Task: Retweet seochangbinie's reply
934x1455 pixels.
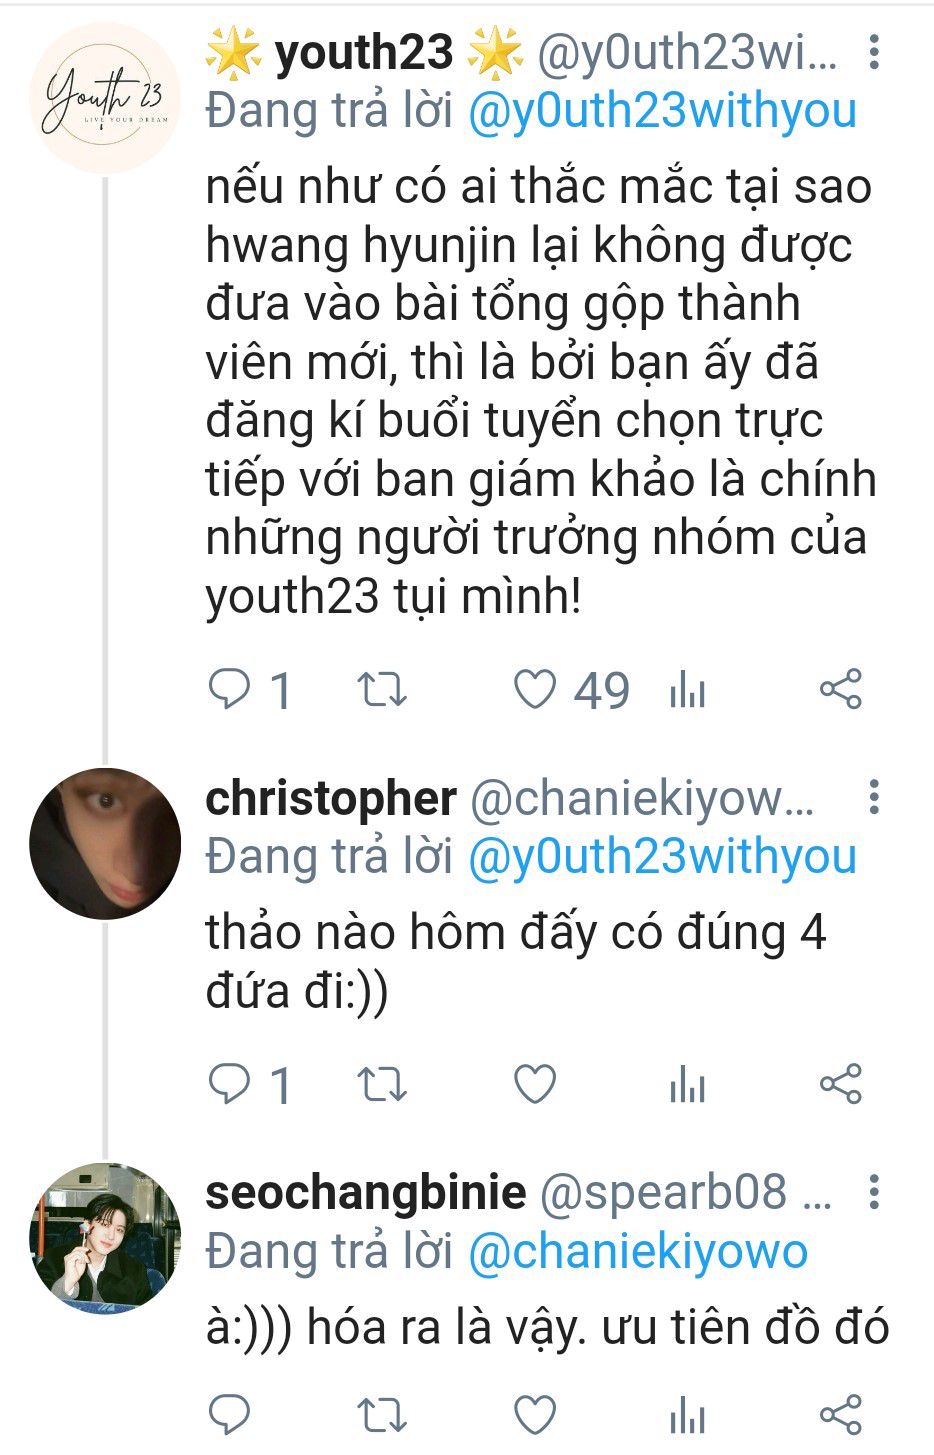Action: tap(382, 1415)
